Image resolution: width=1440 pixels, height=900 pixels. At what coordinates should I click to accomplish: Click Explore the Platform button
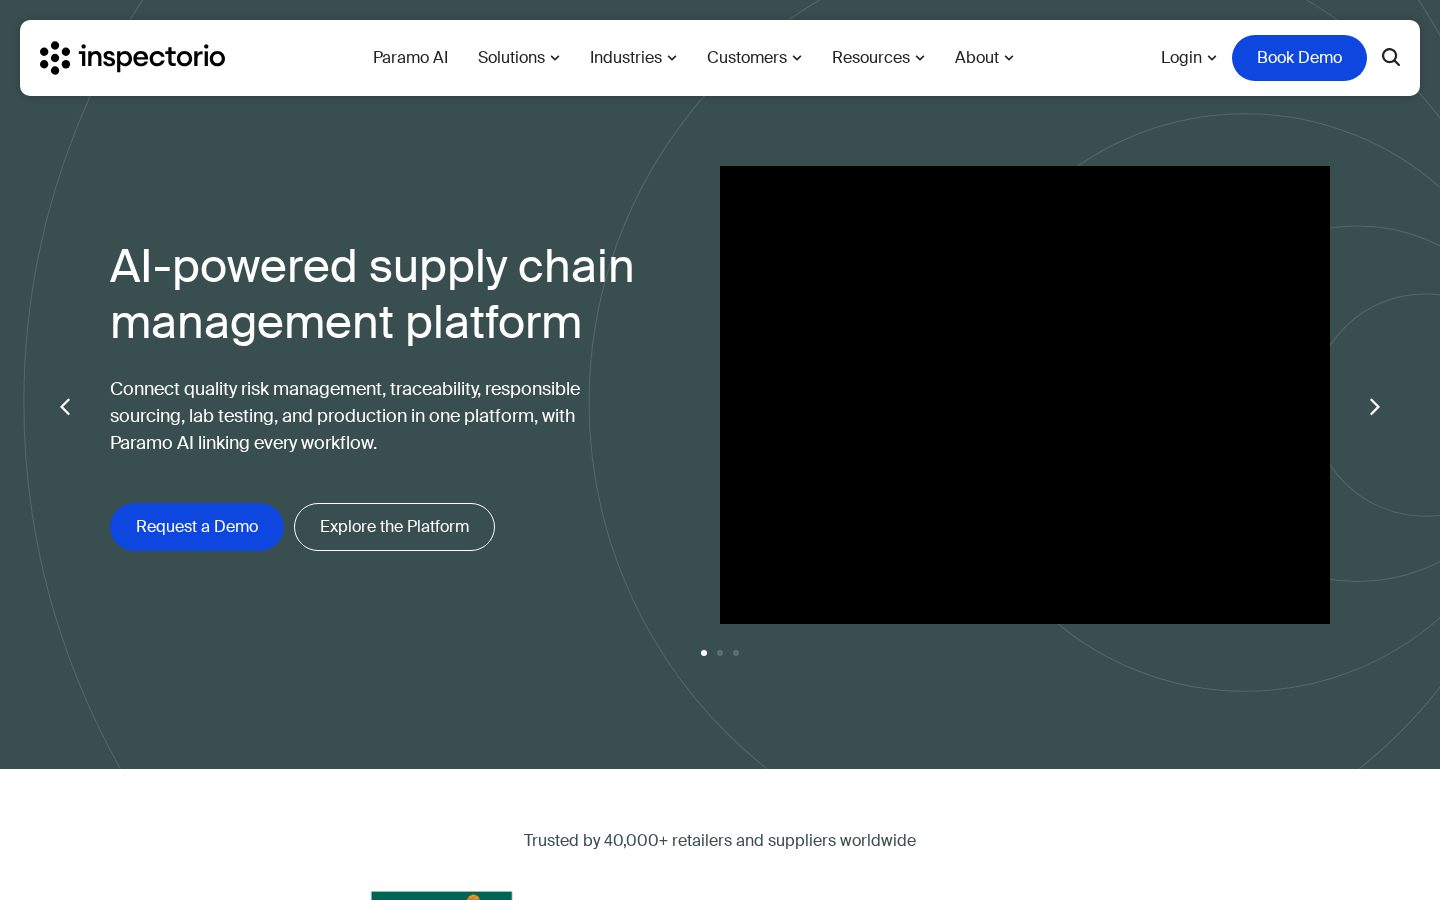click(x=394, y=527)
